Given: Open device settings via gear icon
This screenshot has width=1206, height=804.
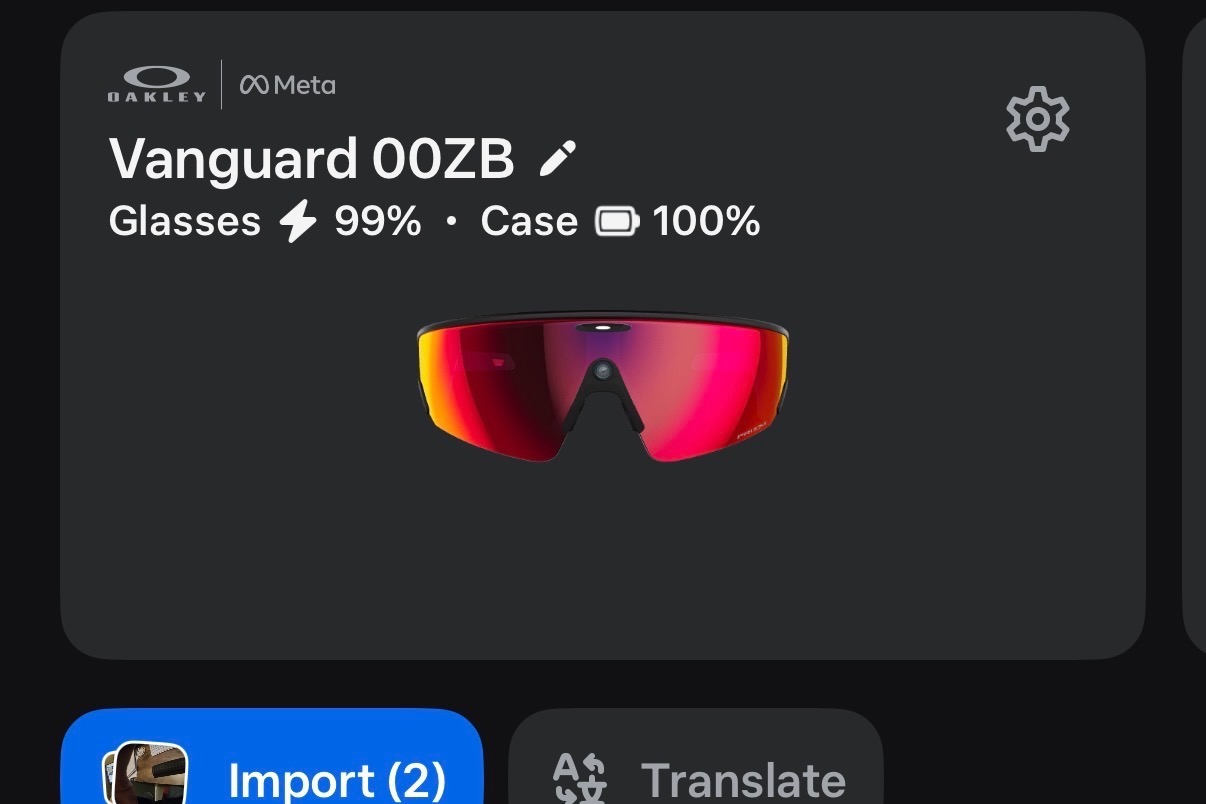Looking at the screenshot, I should pos(1037,119).
